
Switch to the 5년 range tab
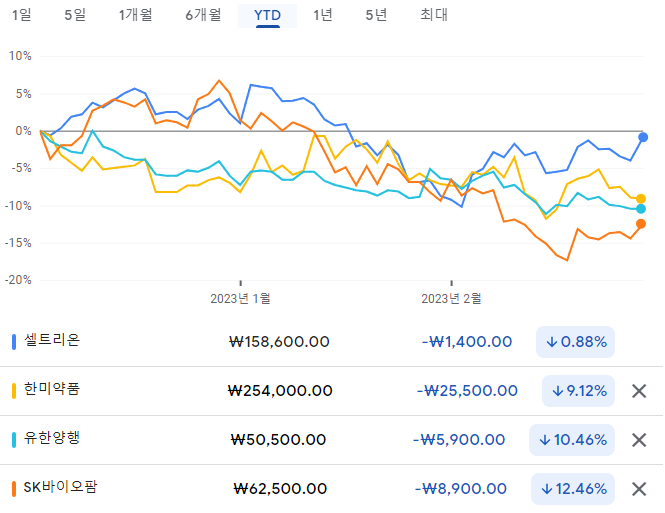[x=376, y=15]
